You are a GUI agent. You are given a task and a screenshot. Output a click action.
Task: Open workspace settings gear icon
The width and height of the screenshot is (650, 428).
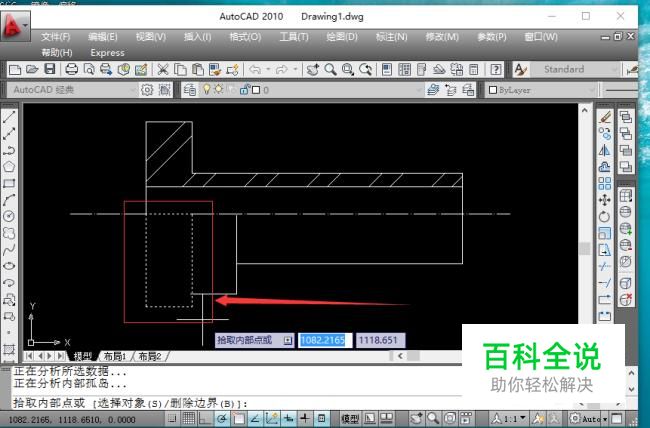147,90
